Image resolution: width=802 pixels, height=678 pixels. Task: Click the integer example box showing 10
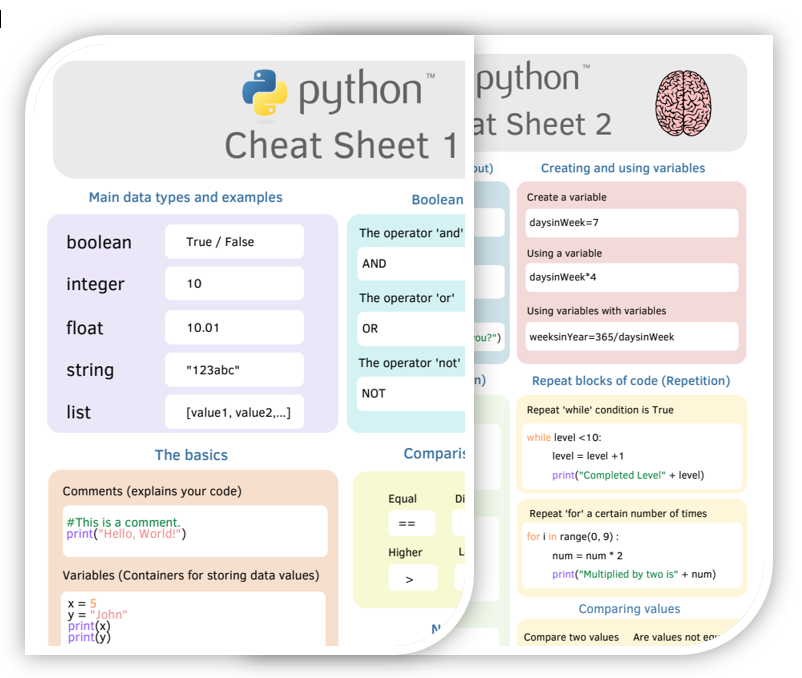point(234,284)
